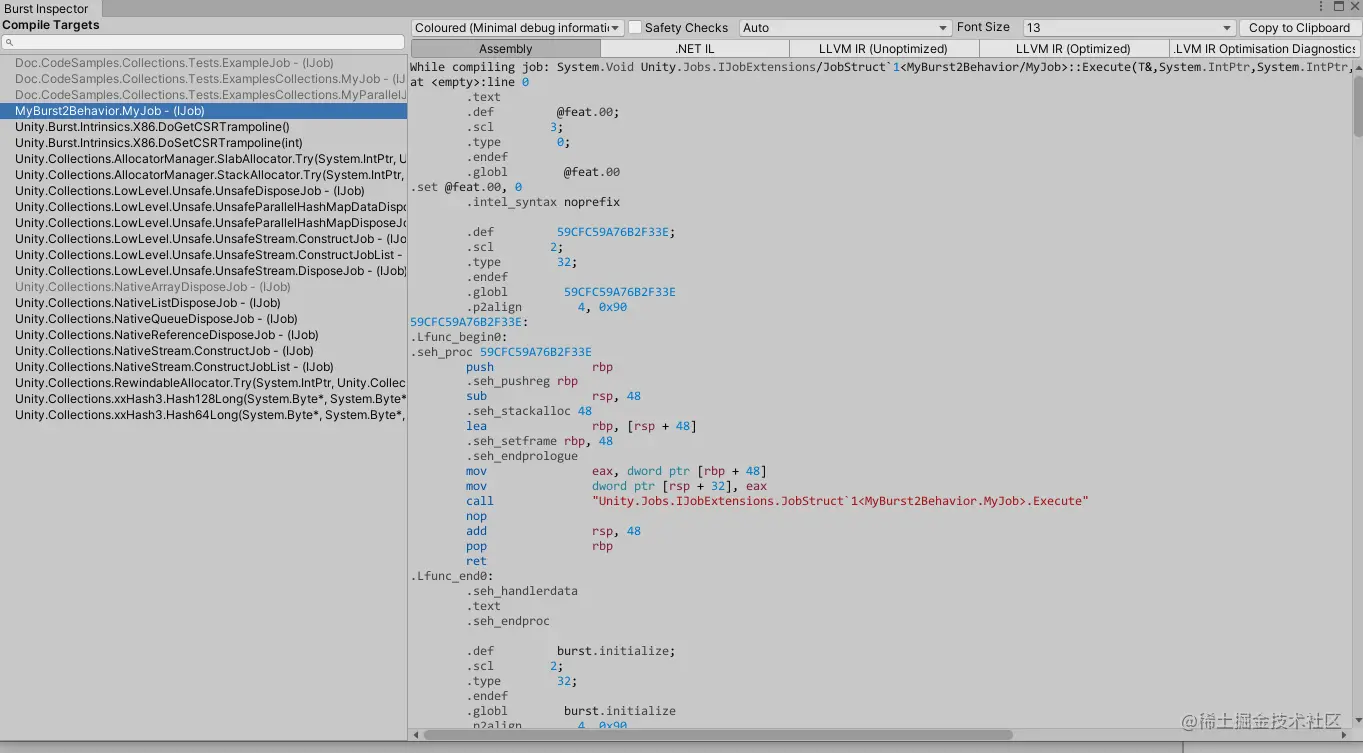
Task: Open the Coloured debug information dropdown
Action: pos(517,28)
